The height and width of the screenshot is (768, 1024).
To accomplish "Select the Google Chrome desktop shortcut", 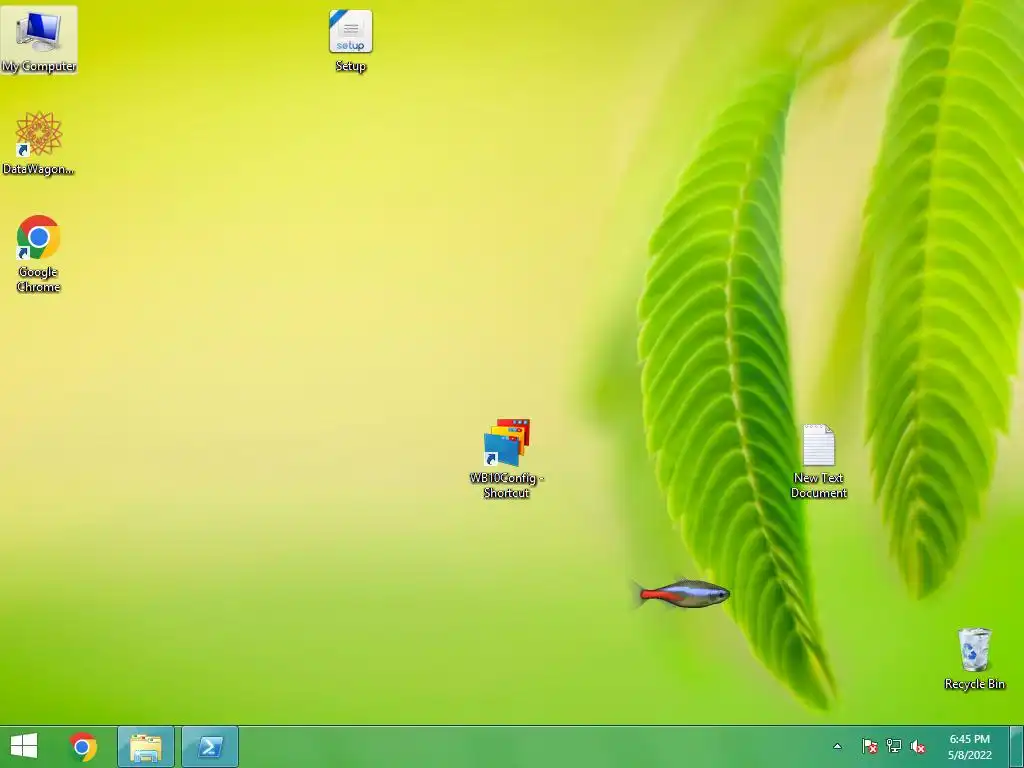I will 39,254.
